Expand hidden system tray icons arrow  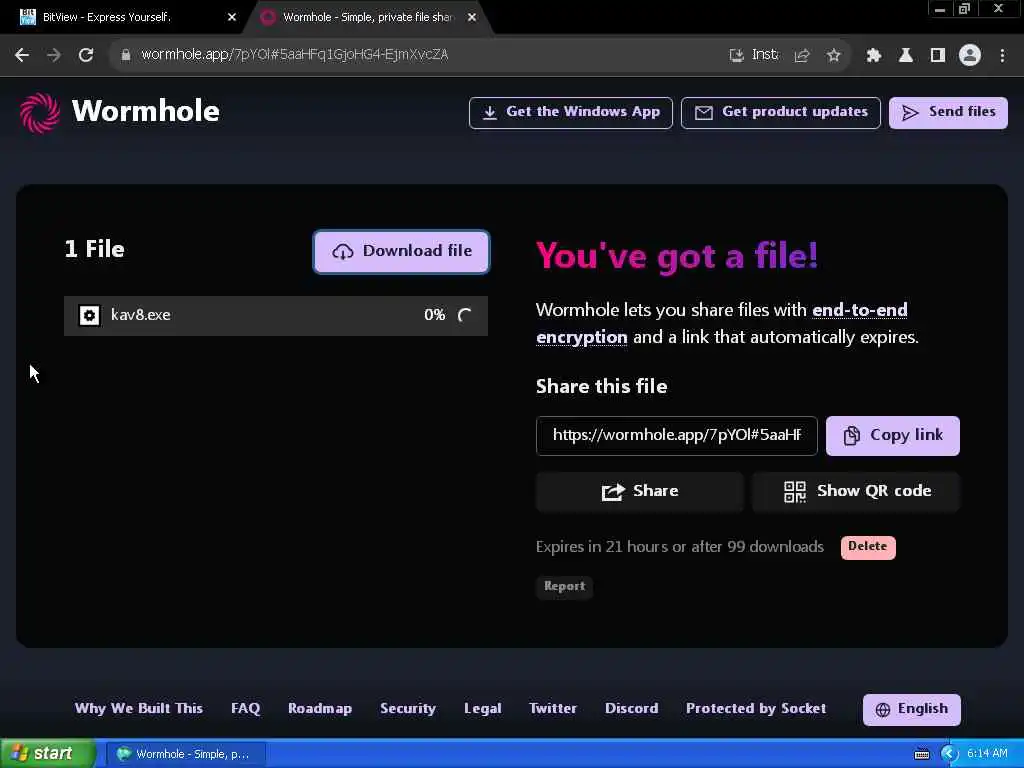(x=950, y=754)
